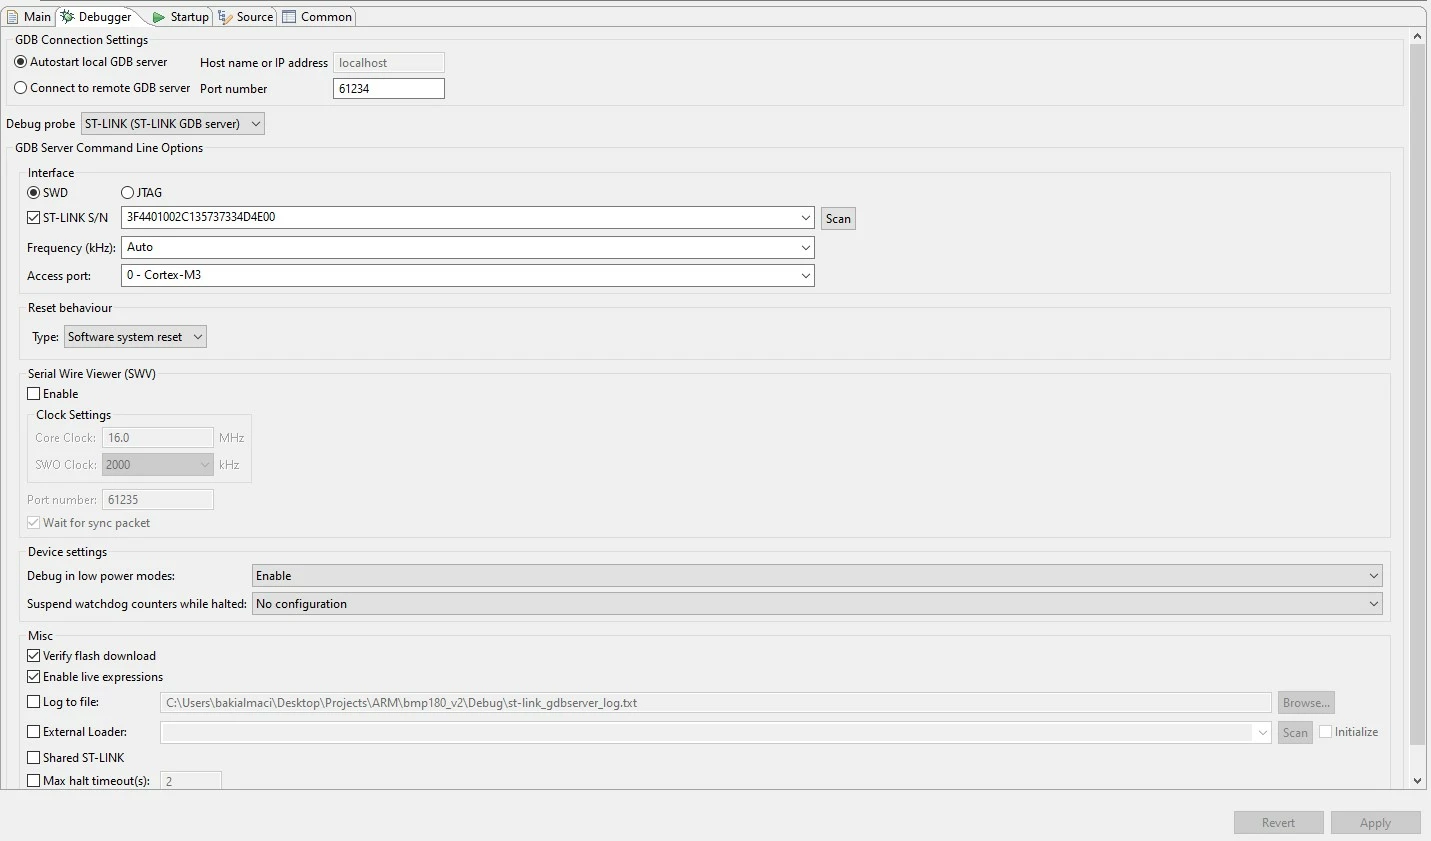The image size is (1431, 841).
Task: Expand the ST-LINK serial number dropdown
Action: coord(806,217)
